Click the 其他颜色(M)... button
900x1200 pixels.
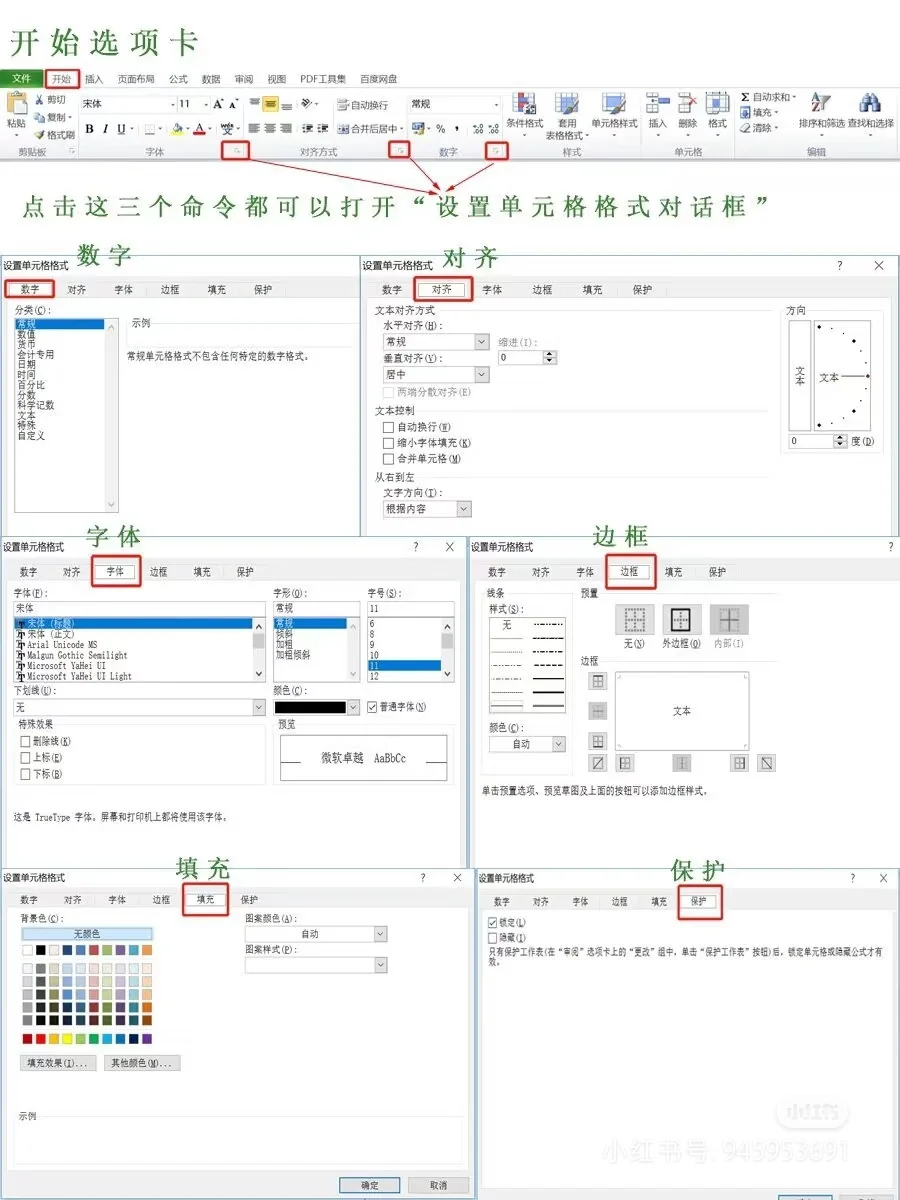click(x=142, y=1064)
